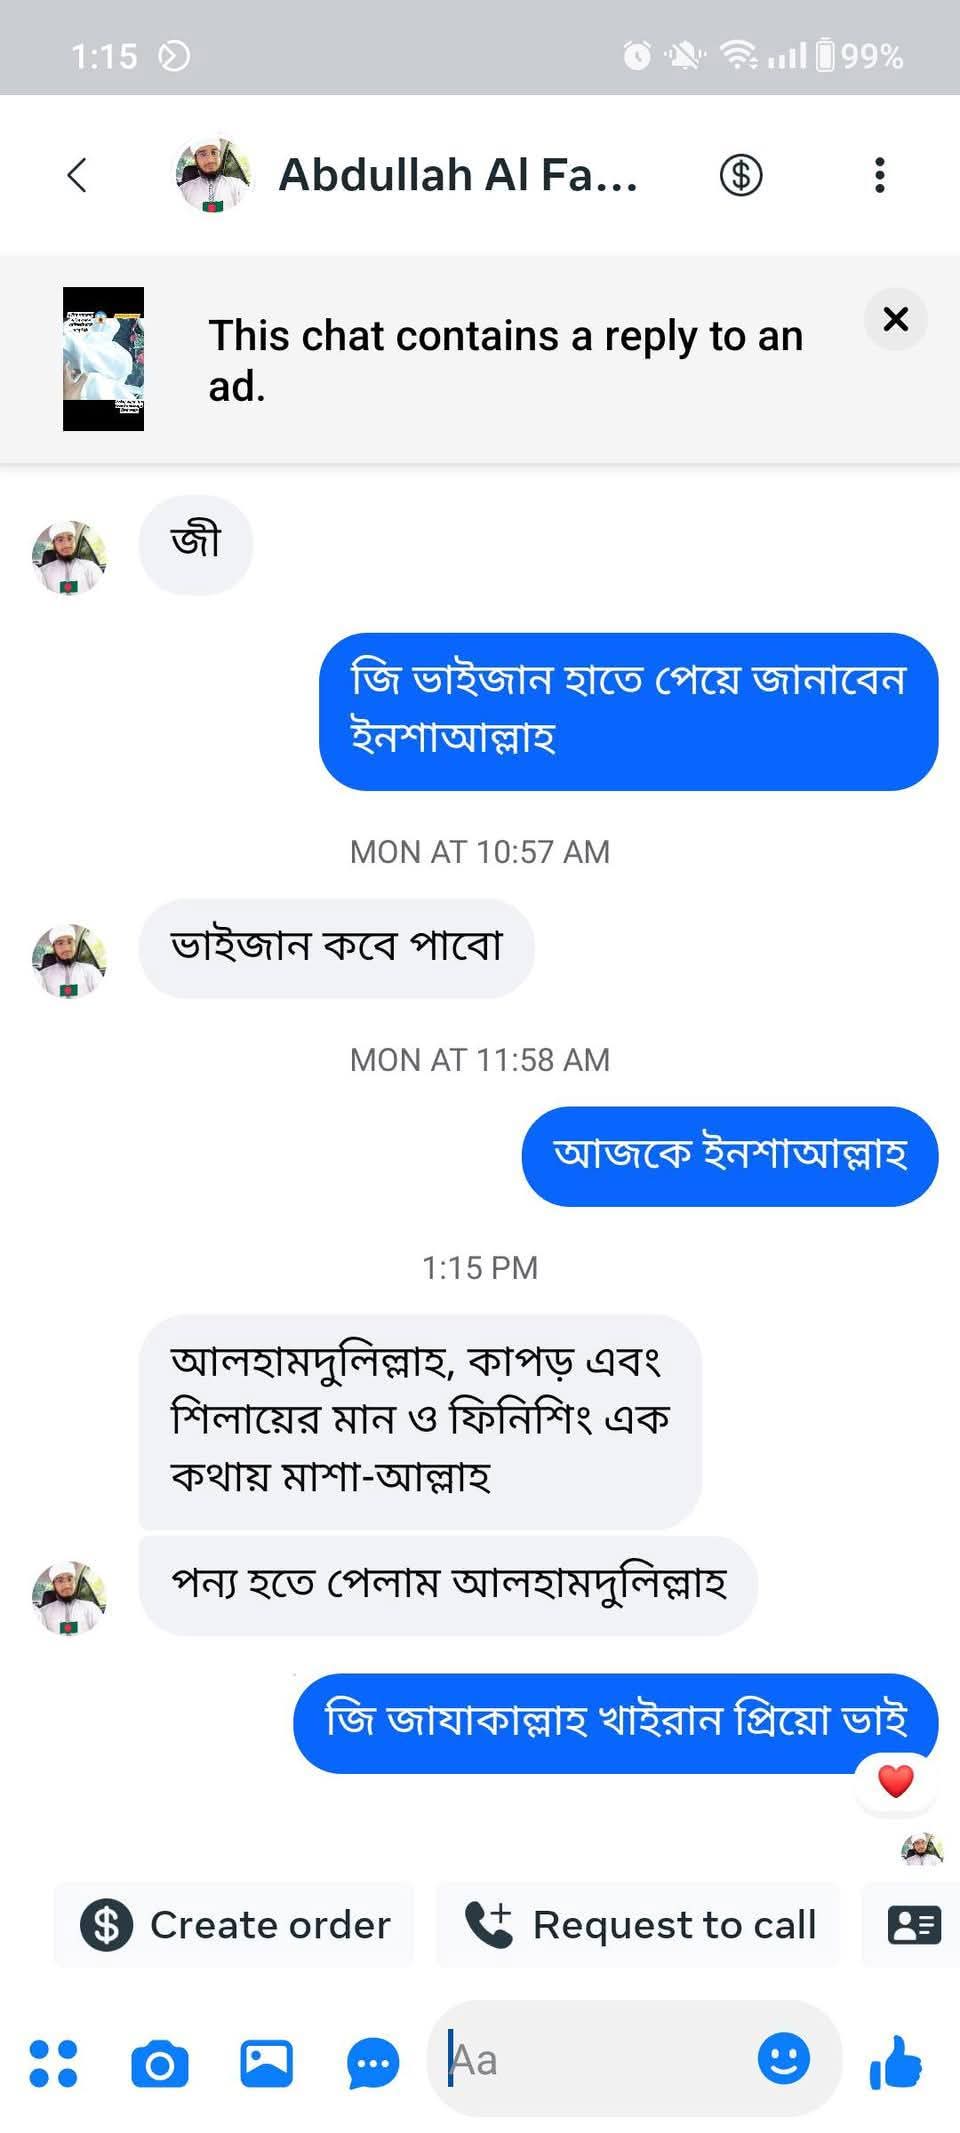Open the four-dot more apps menu
960x2133 pixels.
pyautogui.click(x=53, y=2063)
